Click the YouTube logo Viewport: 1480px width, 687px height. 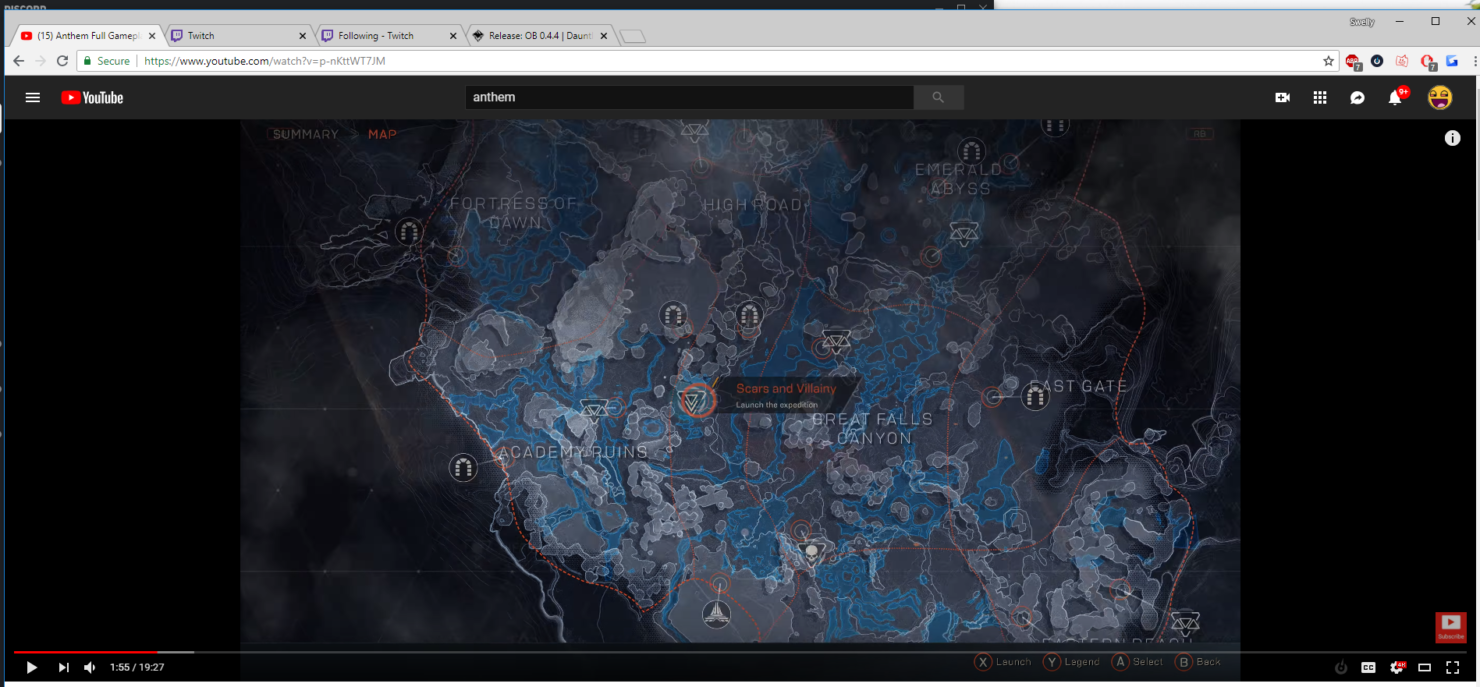(x=92, y=98)
